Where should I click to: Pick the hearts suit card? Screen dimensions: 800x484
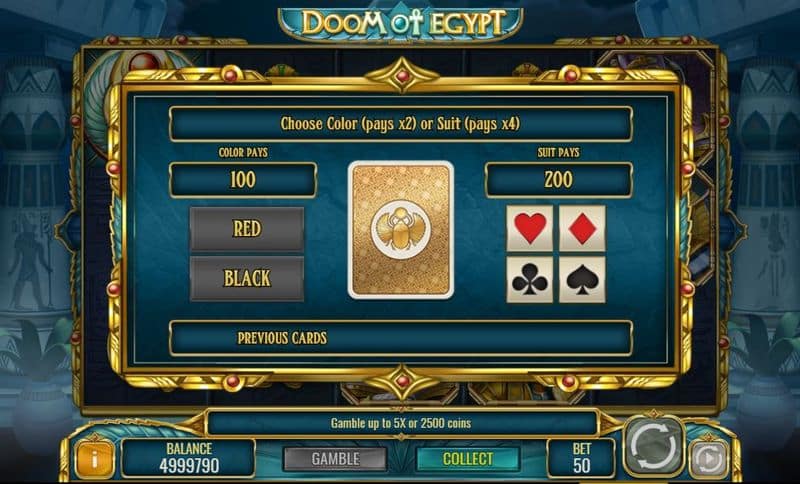pyautogui.click(x=530, y=228)
